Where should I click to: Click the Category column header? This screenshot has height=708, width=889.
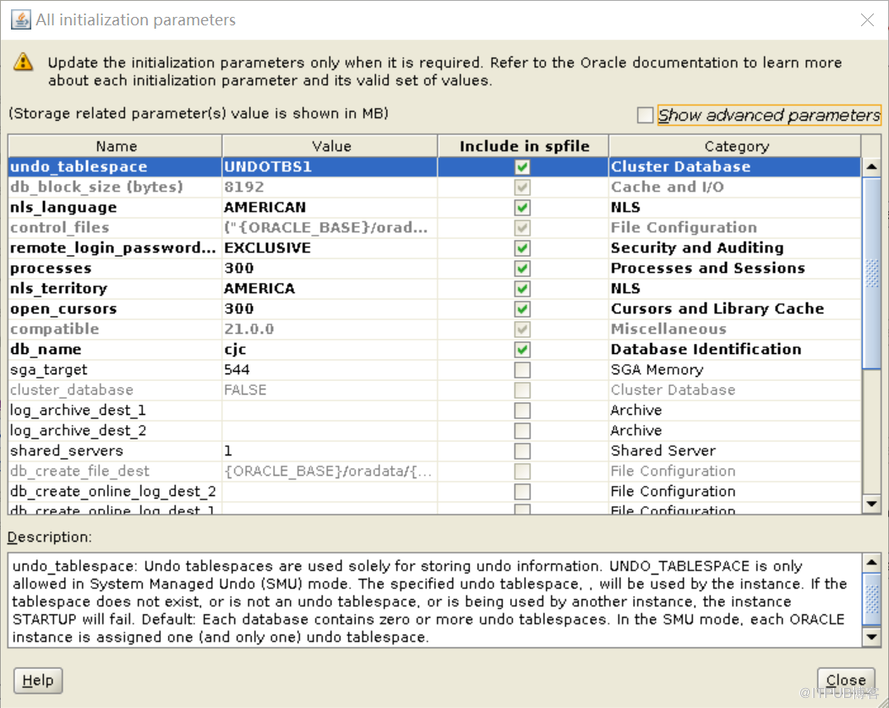click(x=736, y=146)
